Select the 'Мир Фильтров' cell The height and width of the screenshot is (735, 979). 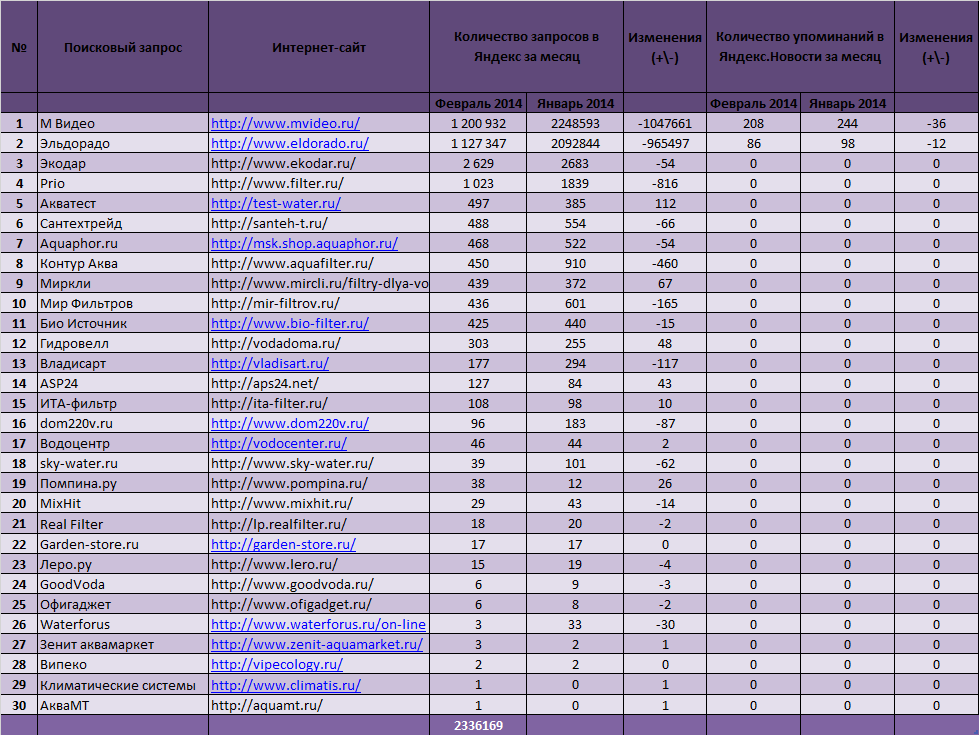coord(123,303)
